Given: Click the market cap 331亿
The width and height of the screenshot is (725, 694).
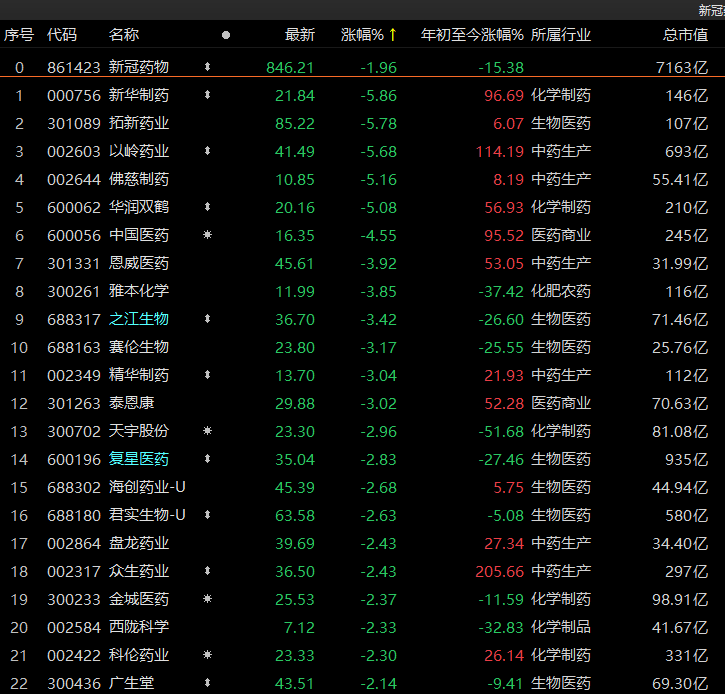Looking at the screenshot, I should pos(687,656).
